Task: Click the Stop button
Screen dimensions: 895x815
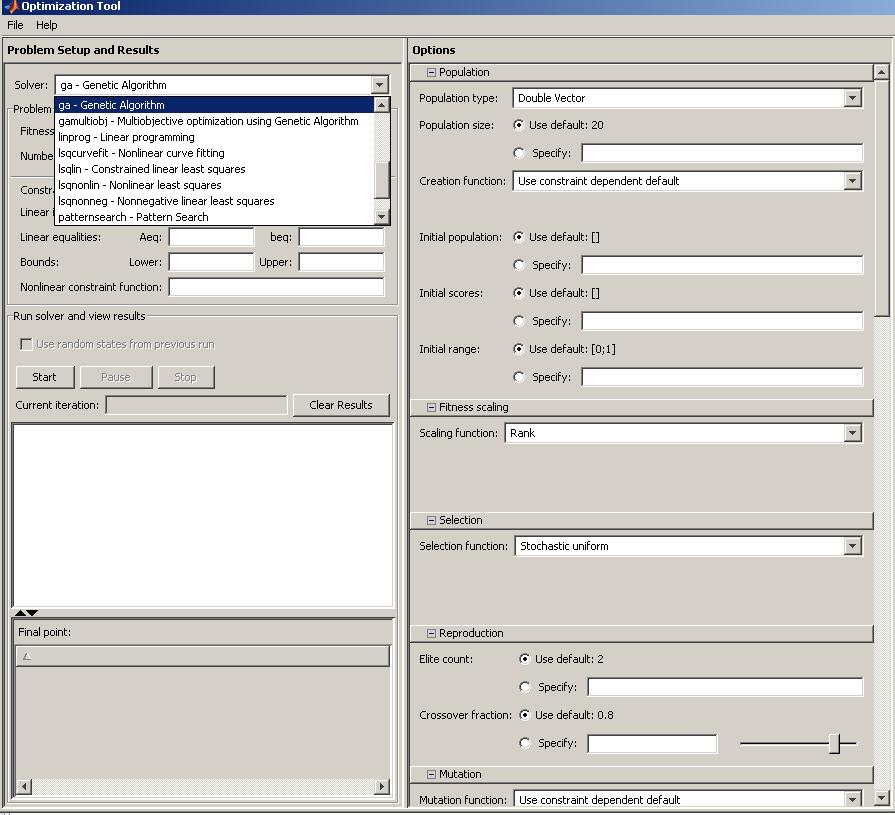Action: click(x=186, y=377)
